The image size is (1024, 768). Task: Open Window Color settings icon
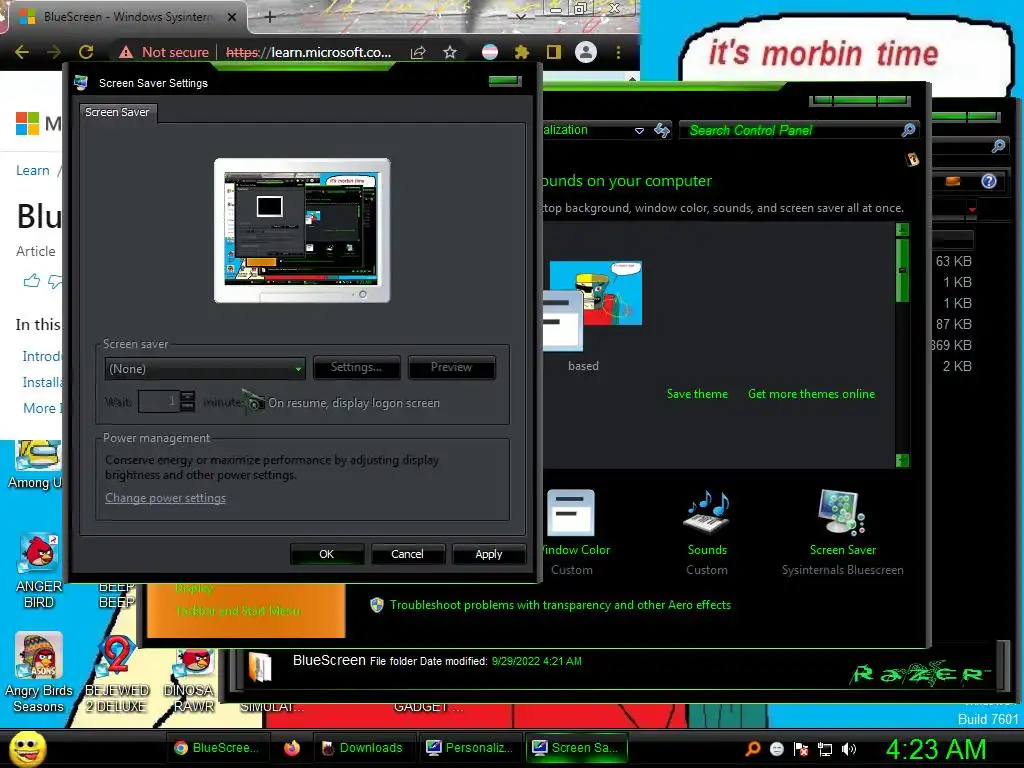coord(570,513)
